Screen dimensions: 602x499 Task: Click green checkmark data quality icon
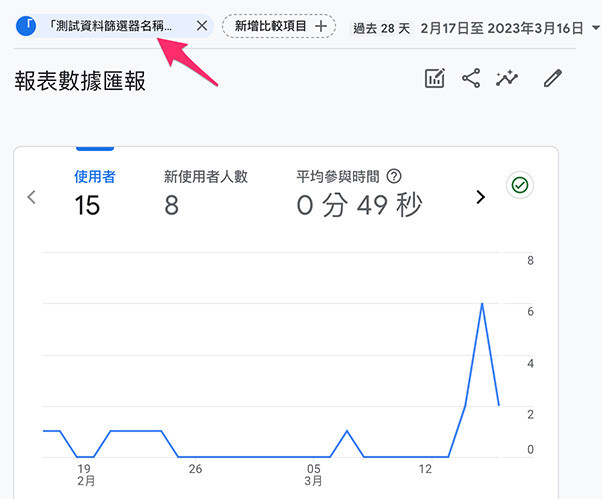click(520, 185)
